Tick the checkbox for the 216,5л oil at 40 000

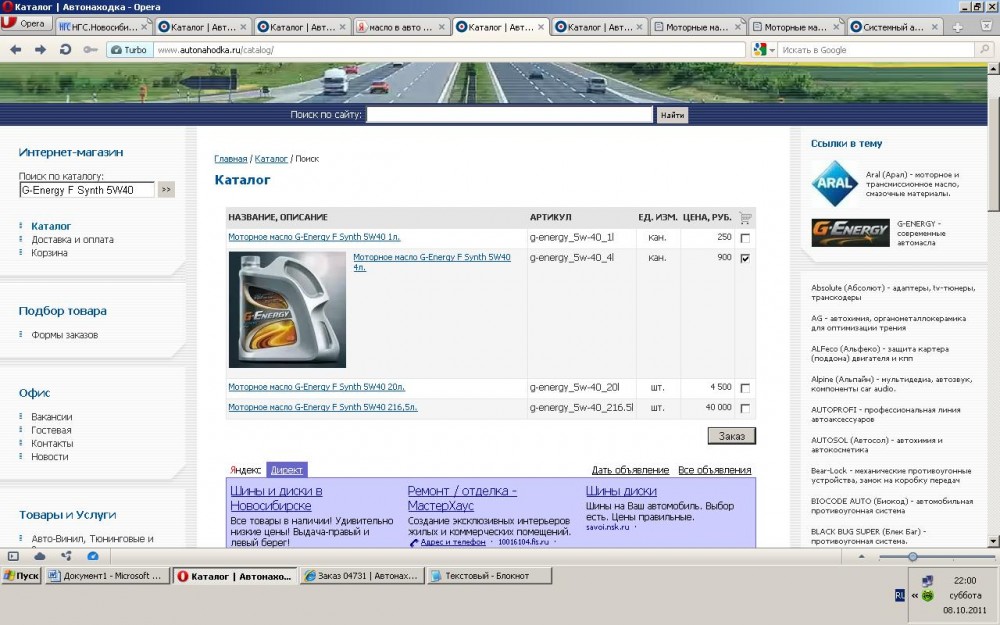pos(745,409)
